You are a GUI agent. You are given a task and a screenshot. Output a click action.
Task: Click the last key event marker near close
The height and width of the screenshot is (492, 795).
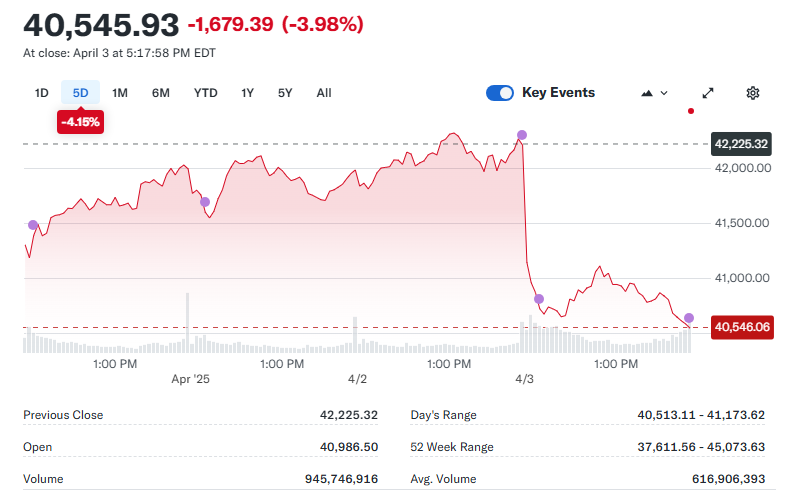coord(689,318)
